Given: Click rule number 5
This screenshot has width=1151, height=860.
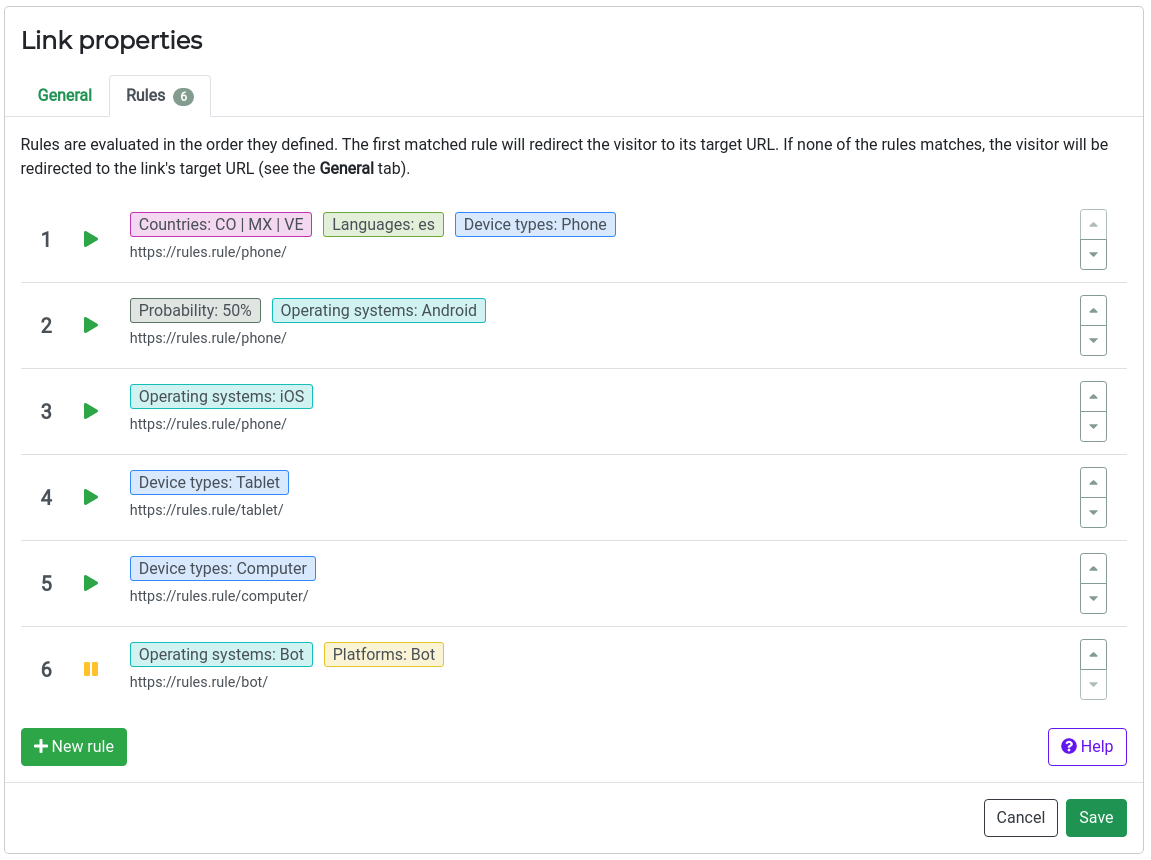Looking at the screenshot, I should click(x=46, y=583).
